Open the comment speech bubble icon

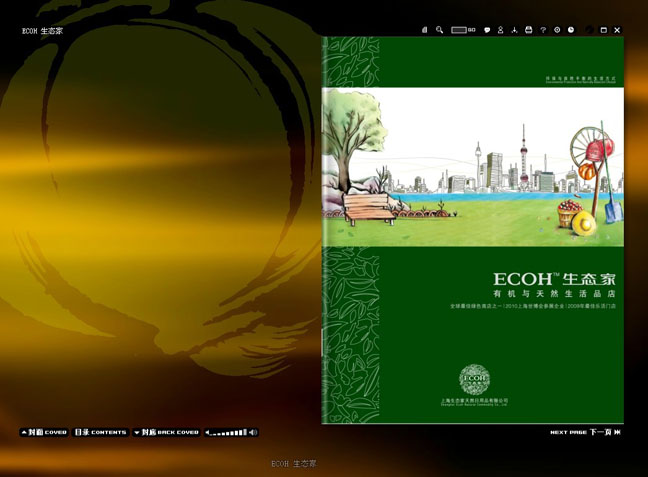pyautogui.click(x=487, y=30)
